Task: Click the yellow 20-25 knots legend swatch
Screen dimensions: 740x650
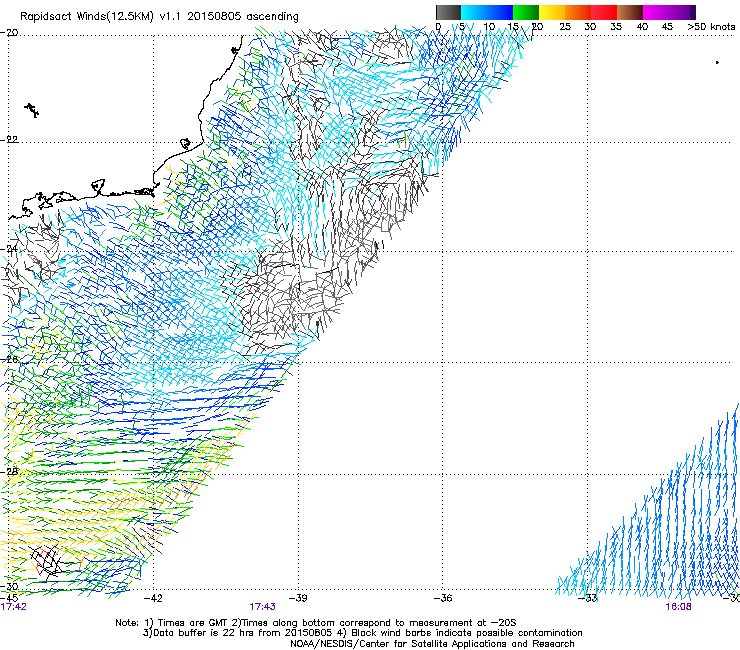Action: (552, 12)
